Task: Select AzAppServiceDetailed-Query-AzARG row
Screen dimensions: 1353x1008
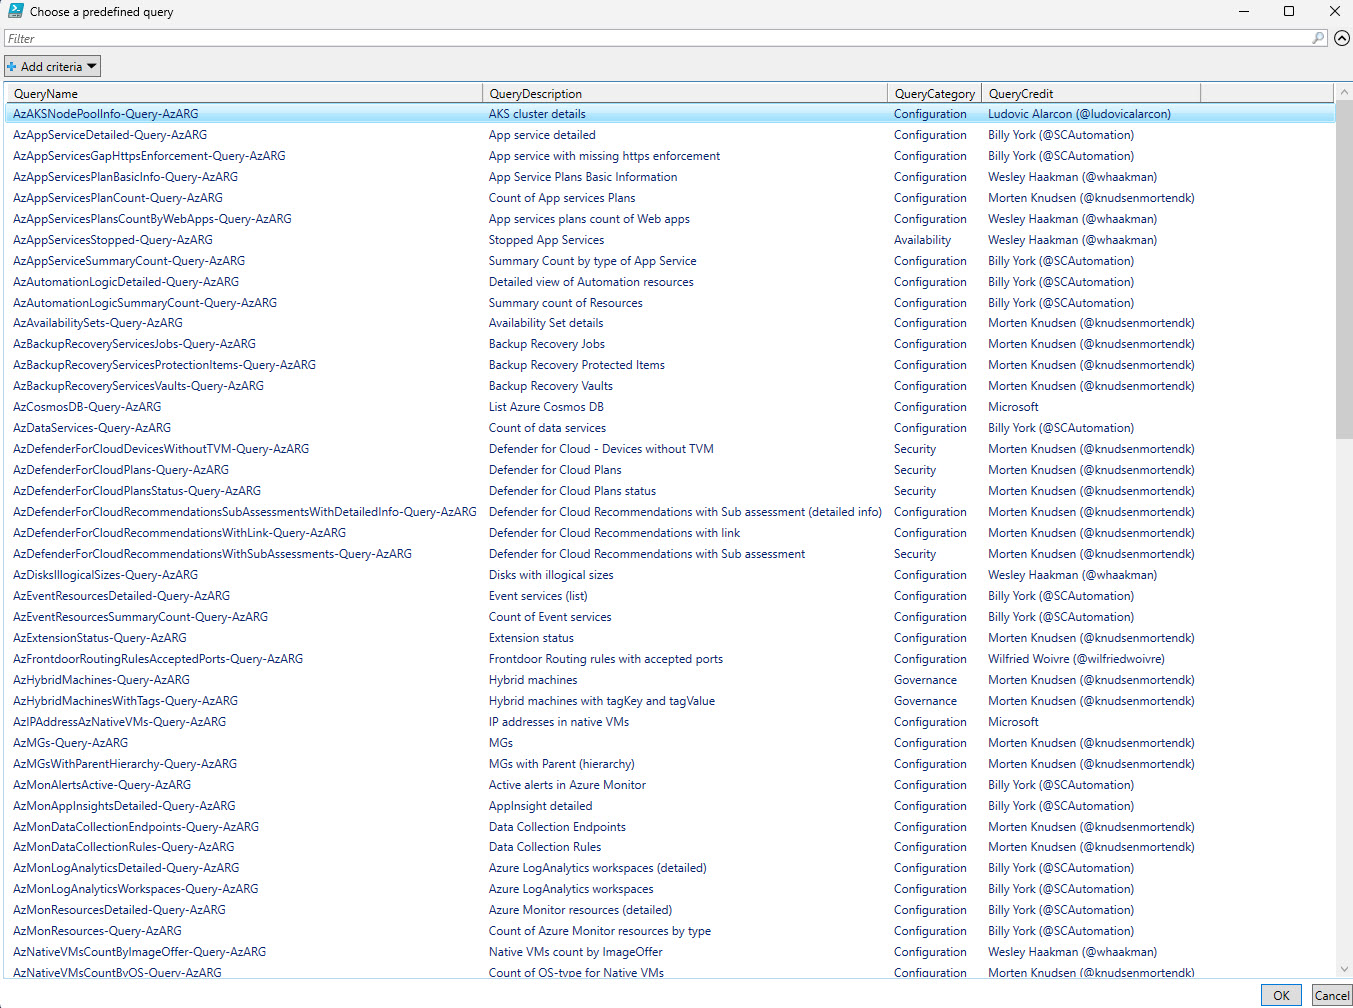Action: (x=670, y=135)
